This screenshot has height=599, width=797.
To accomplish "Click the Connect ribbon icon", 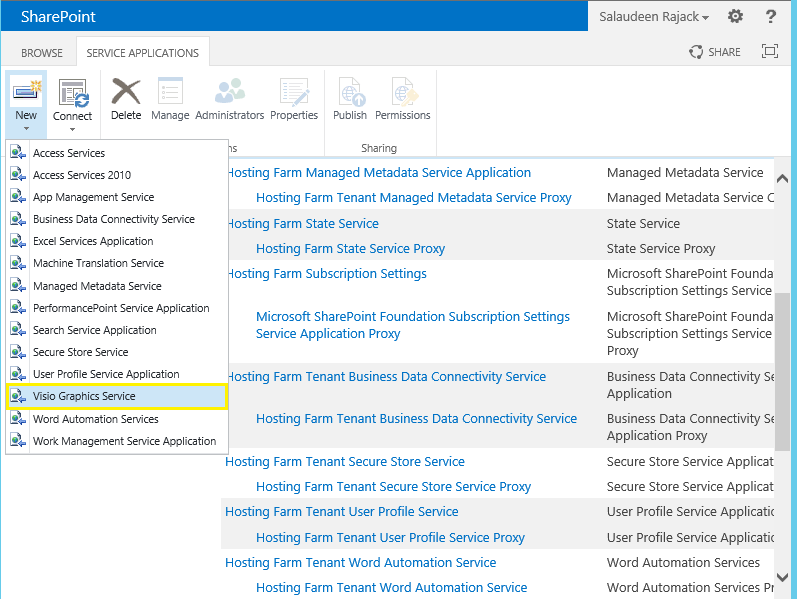I will pyautogui.click(x=73, y=93).
